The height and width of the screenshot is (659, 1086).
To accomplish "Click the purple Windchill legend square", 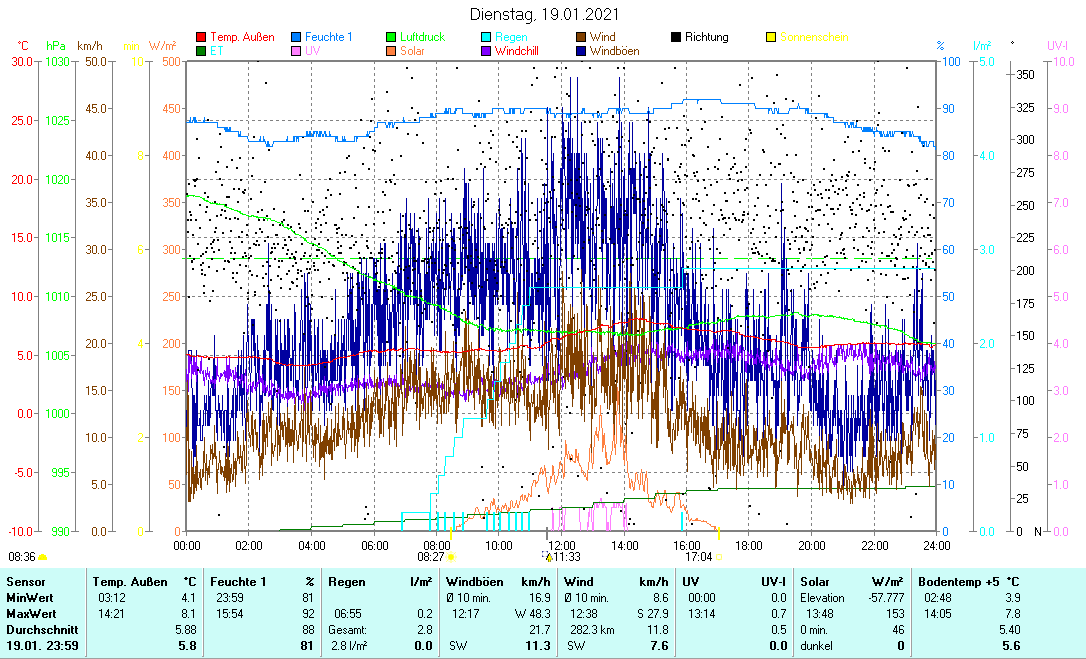I will coord(486,50).
